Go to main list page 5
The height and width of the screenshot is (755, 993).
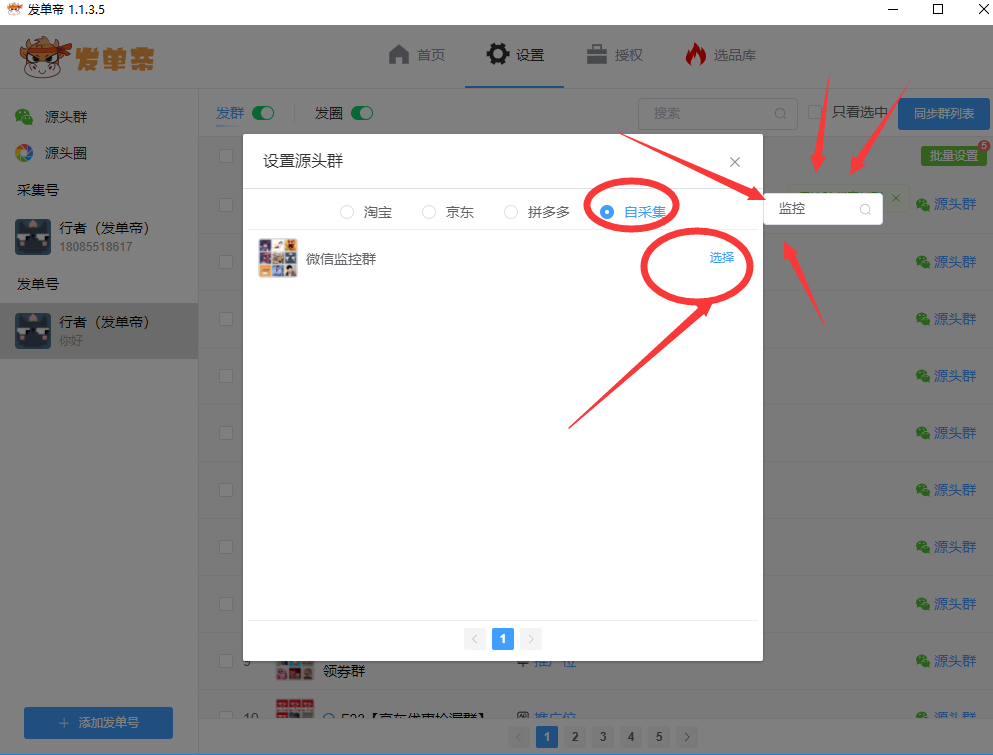pyautogui.click(x=659, y=737)
